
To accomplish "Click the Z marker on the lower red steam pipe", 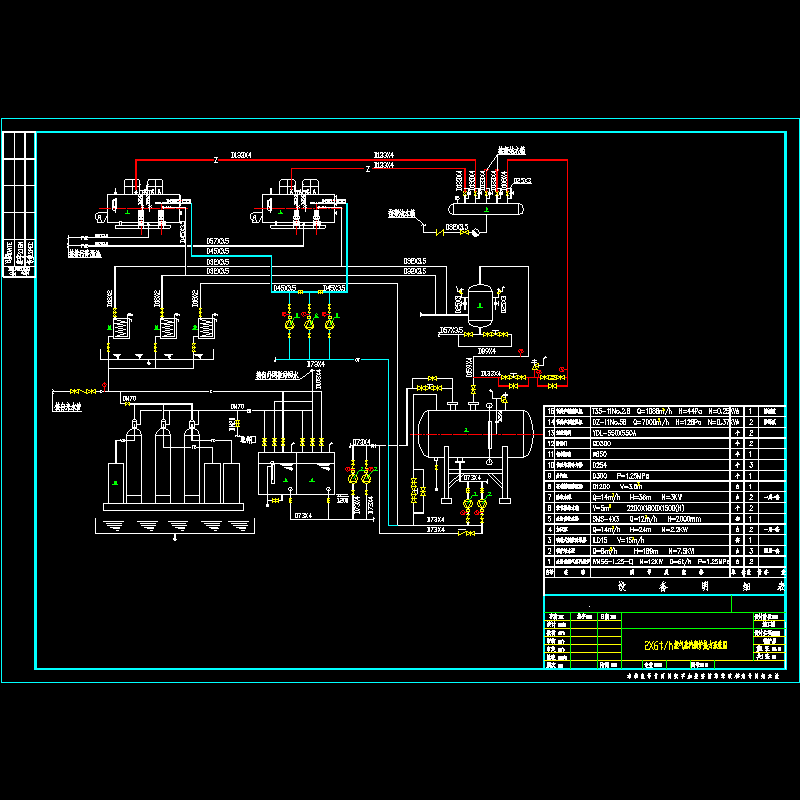I will click(368, 169).
